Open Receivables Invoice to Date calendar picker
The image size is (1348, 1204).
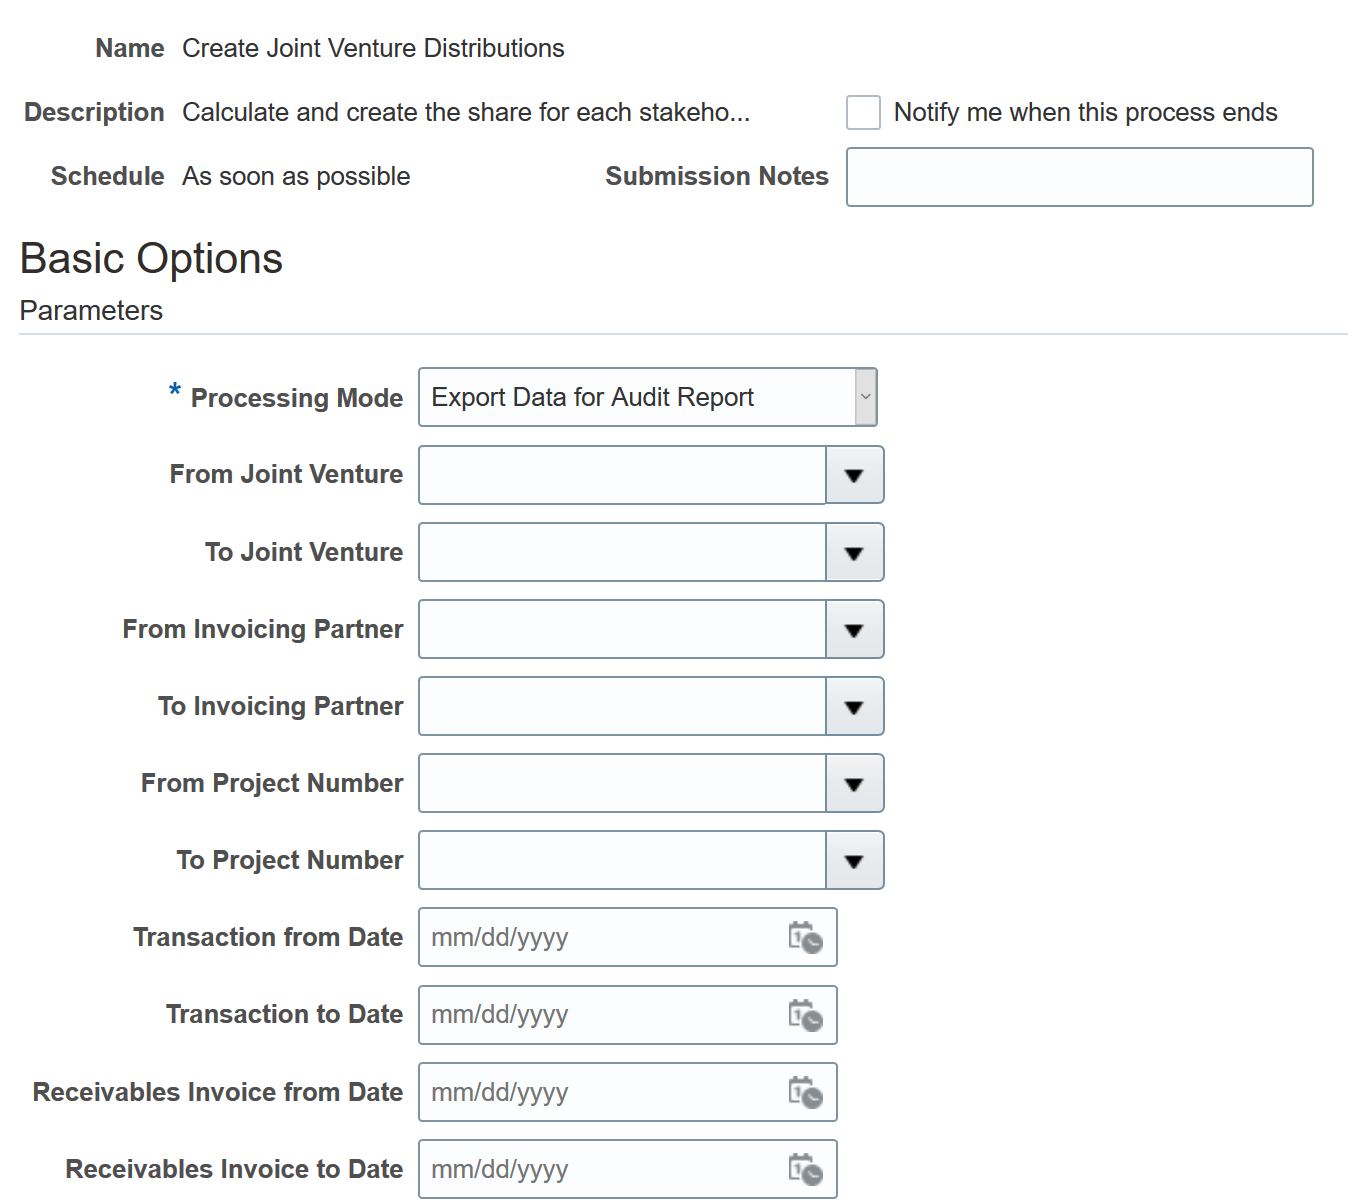pos(805,1169)
